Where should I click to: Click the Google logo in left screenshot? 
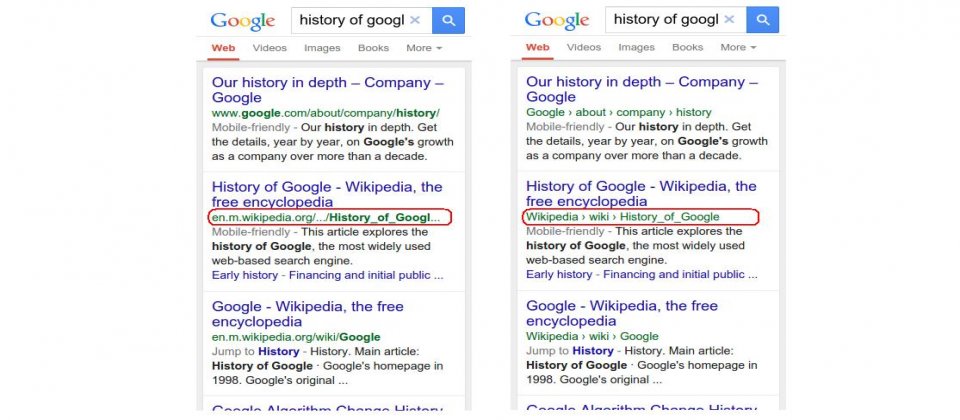coord(242,21)
